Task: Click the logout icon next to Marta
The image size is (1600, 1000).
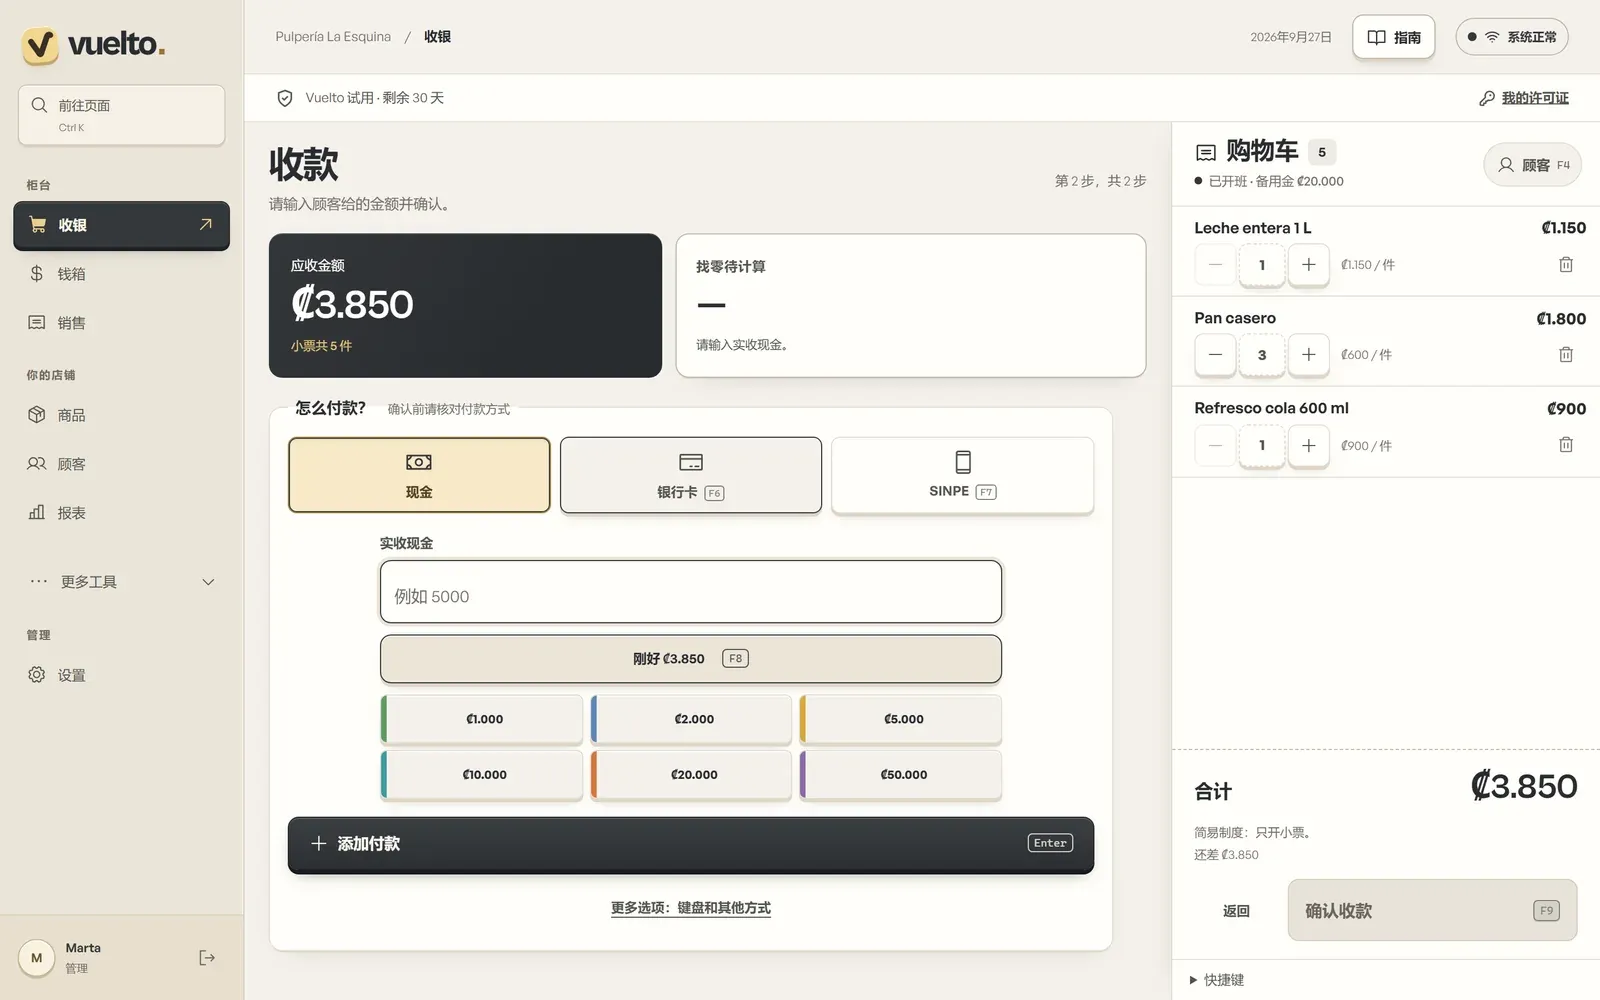Action: pos(207,958)
